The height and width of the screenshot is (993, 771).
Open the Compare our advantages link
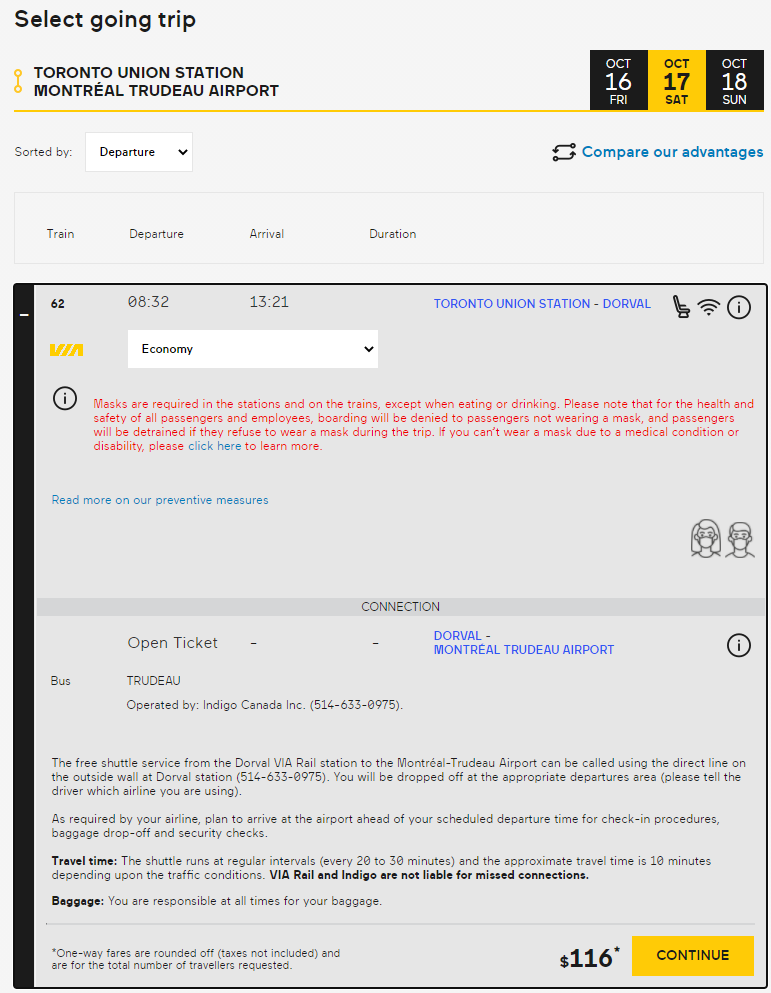coord(672,152)
